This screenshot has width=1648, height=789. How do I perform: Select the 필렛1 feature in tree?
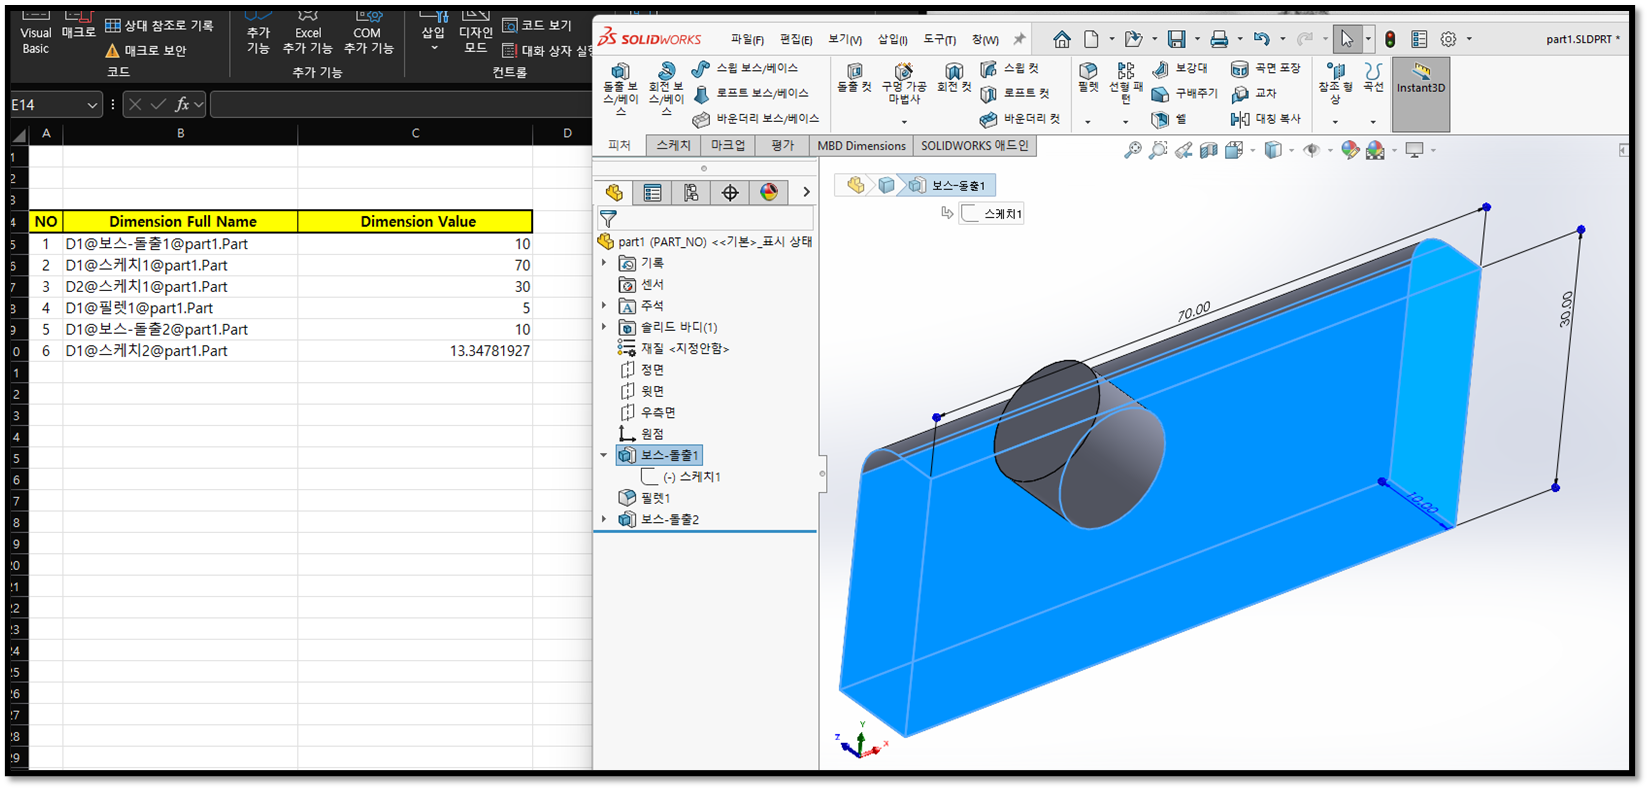click(644, 498)
